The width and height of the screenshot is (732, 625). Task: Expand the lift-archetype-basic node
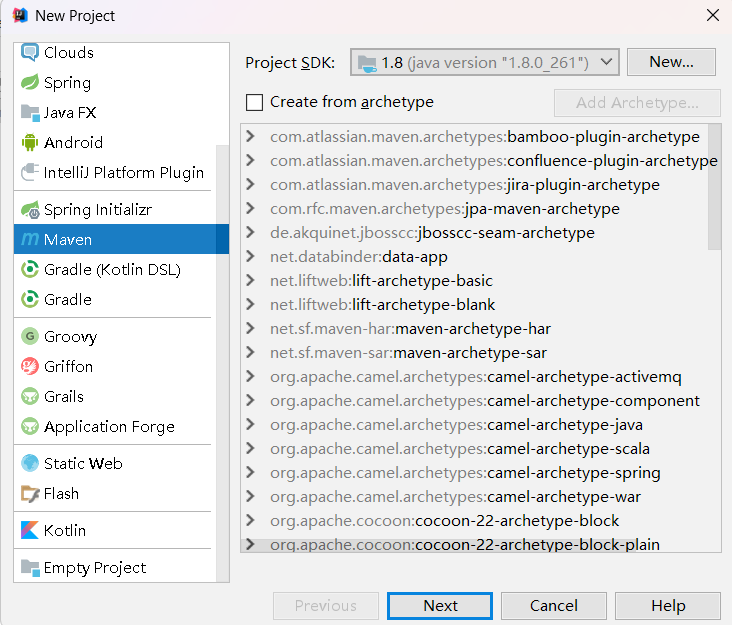pyautogui.click(x=251, y=280)
